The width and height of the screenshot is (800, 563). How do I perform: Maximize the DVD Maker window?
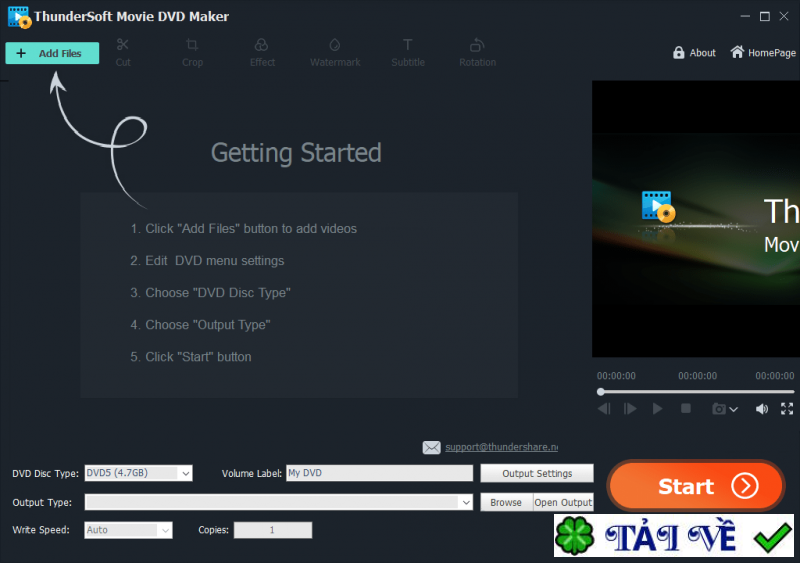click(764, 16)
